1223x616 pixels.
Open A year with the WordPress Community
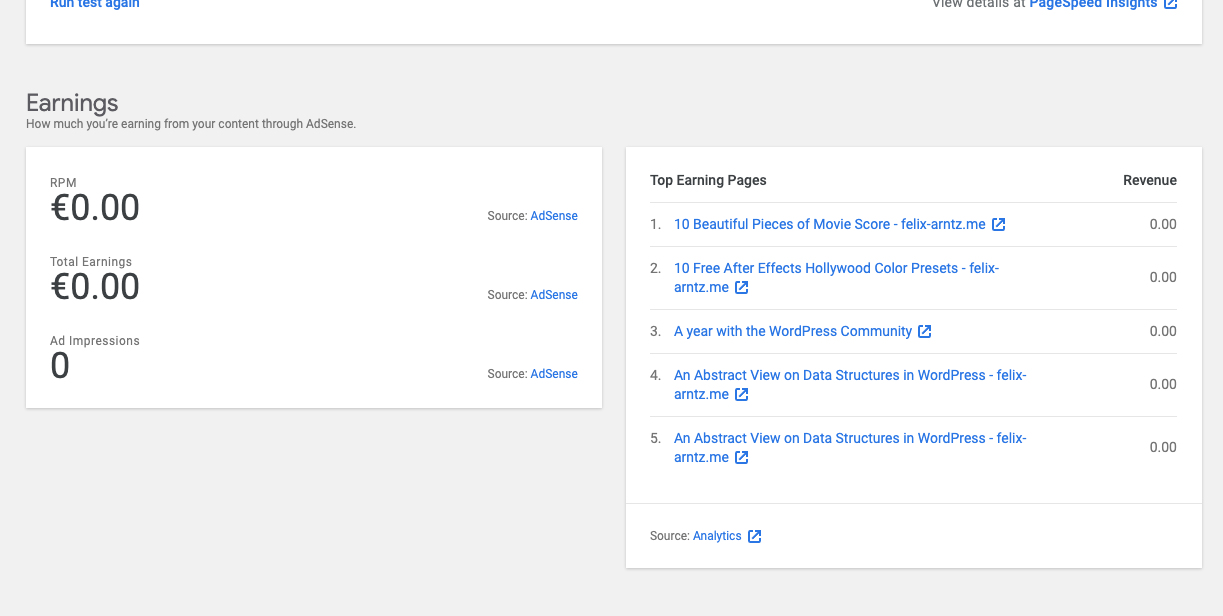[x=793, y=332]
